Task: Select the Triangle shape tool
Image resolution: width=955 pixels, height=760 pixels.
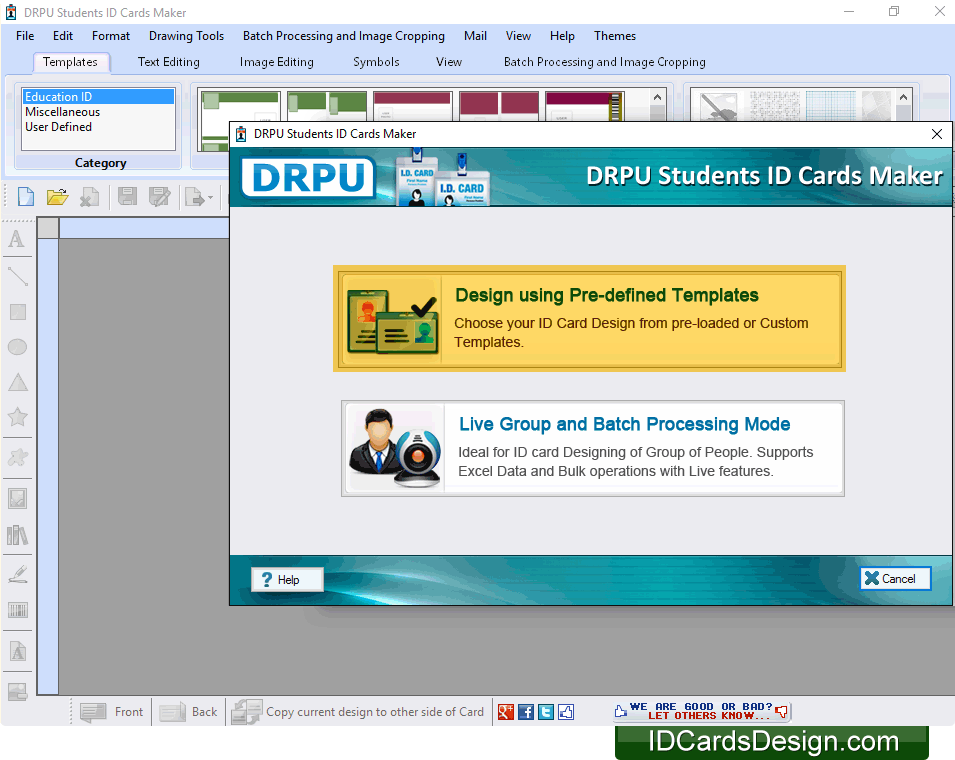Action: point(18,382)
